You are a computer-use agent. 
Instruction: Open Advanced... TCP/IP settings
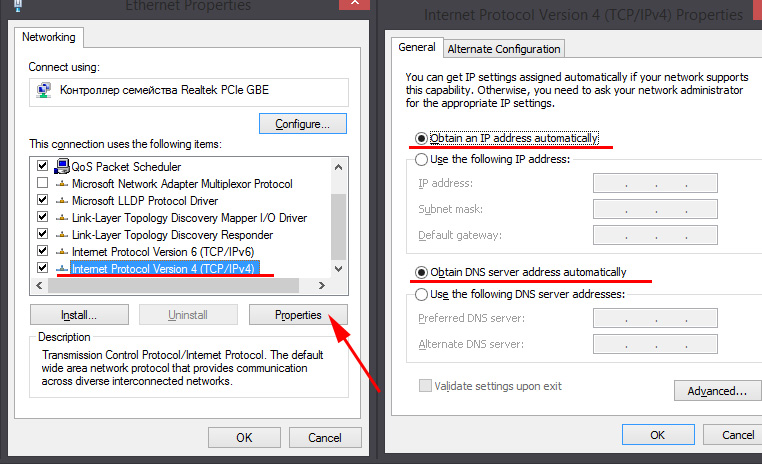[717, 391]
